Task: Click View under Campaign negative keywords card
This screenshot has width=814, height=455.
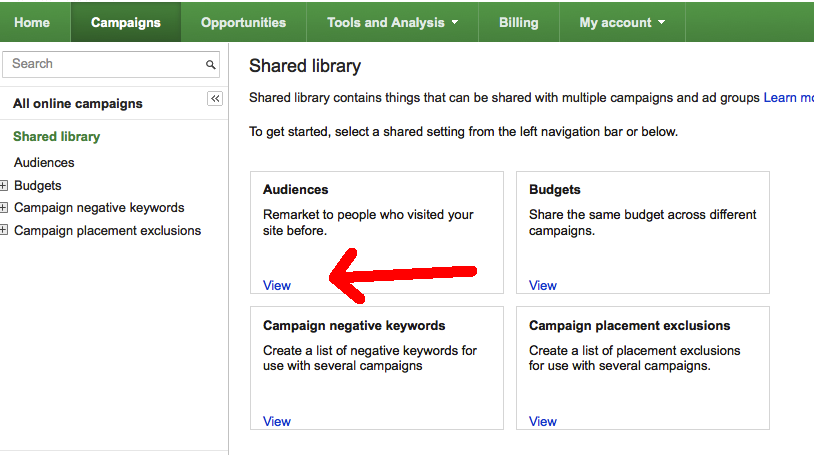Action: pos(277,421)
